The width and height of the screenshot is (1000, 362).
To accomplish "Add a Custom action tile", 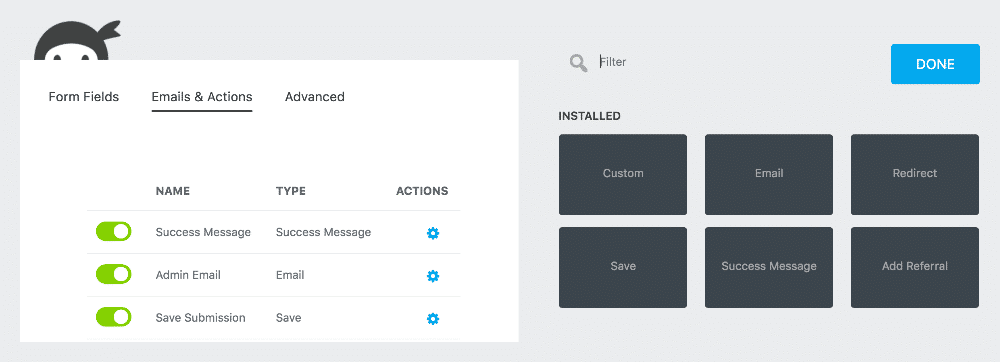I will [623, 174].
